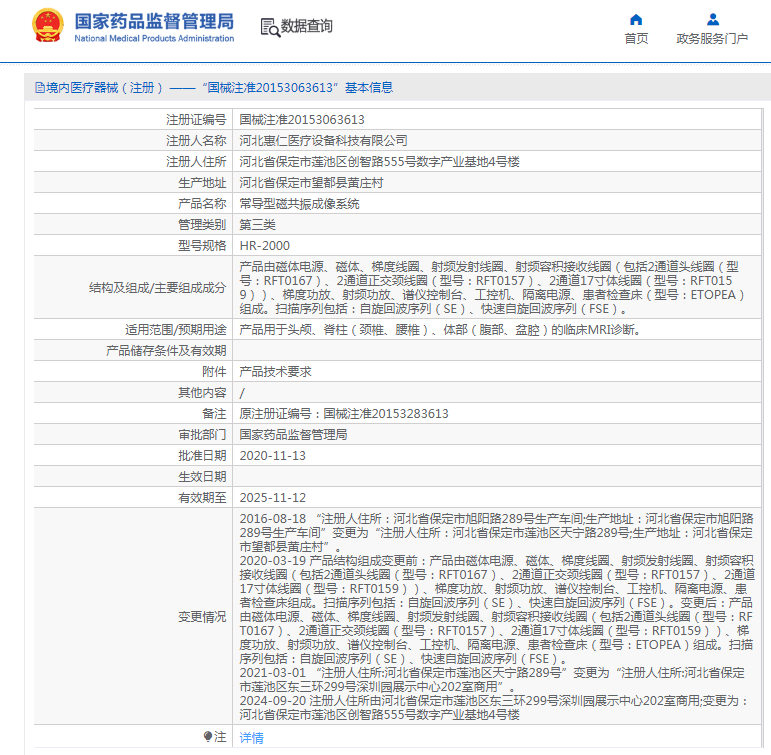This screenshot has width=771, height=755.
Task: Click the 变更情况 row label
Action: [x=202, y=617]
